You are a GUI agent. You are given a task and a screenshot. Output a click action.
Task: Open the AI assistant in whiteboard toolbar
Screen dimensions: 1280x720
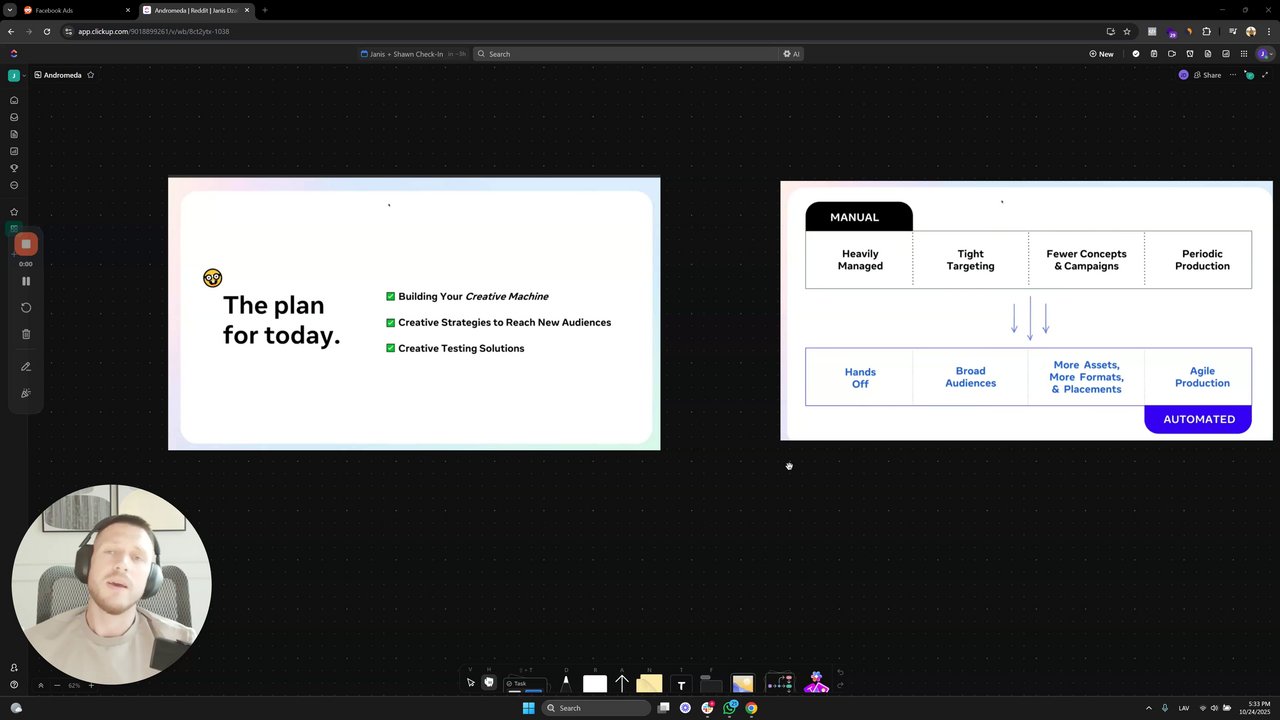point(817,683)
